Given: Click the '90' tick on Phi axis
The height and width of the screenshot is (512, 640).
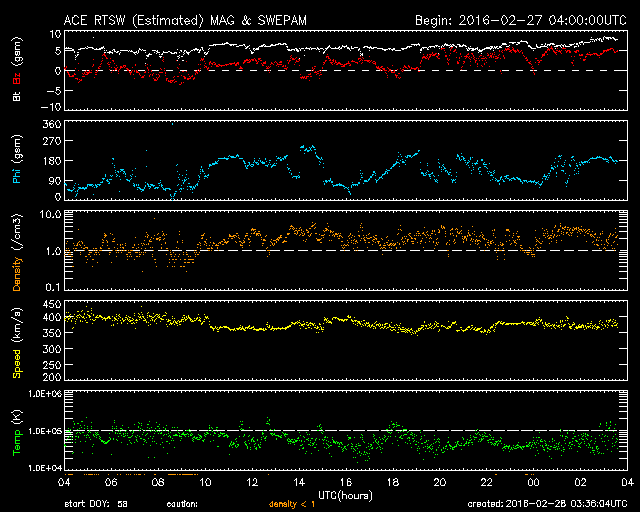Looking at the screenshot, I should [x=55, y=180].
